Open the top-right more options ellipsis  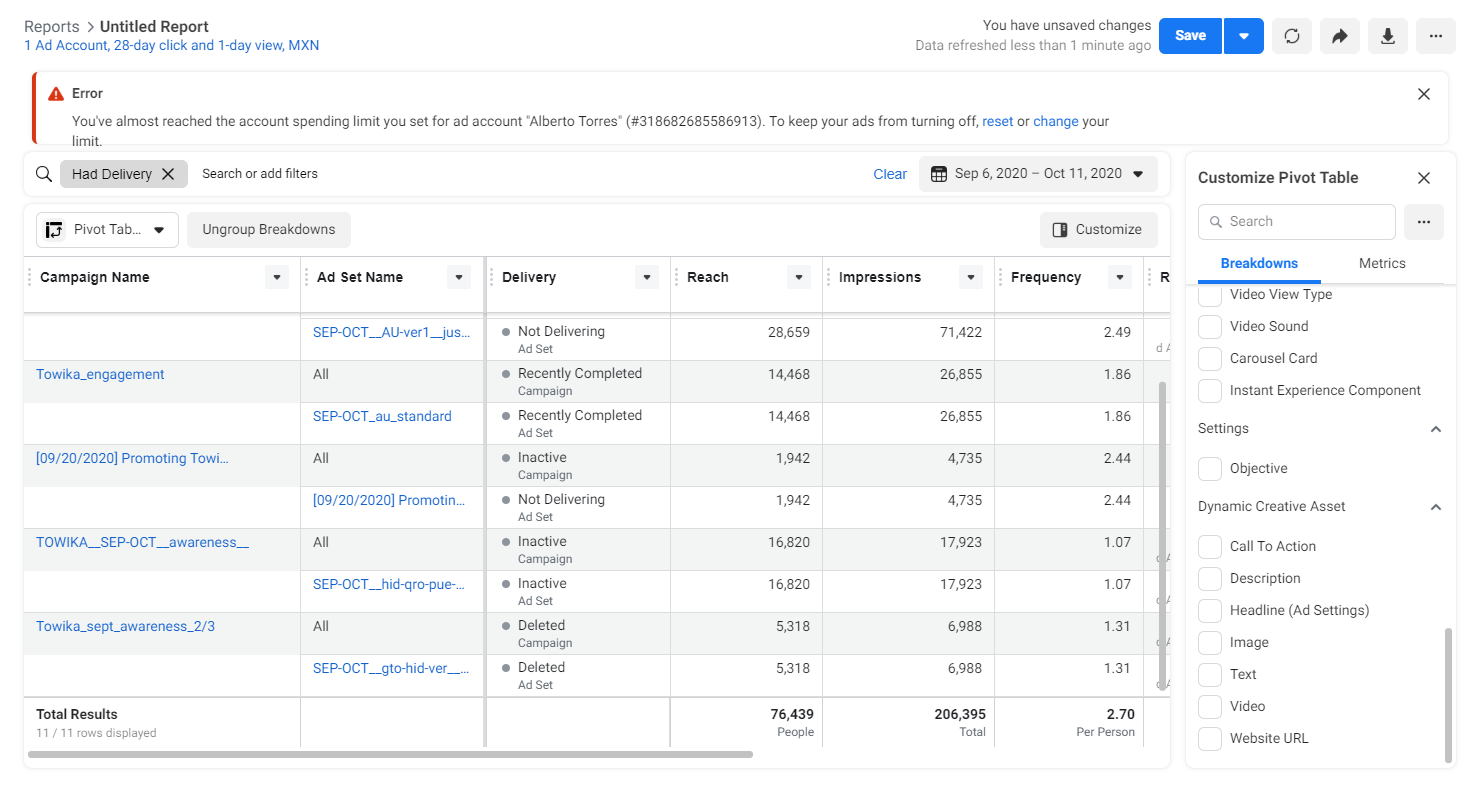(1436, 36)
